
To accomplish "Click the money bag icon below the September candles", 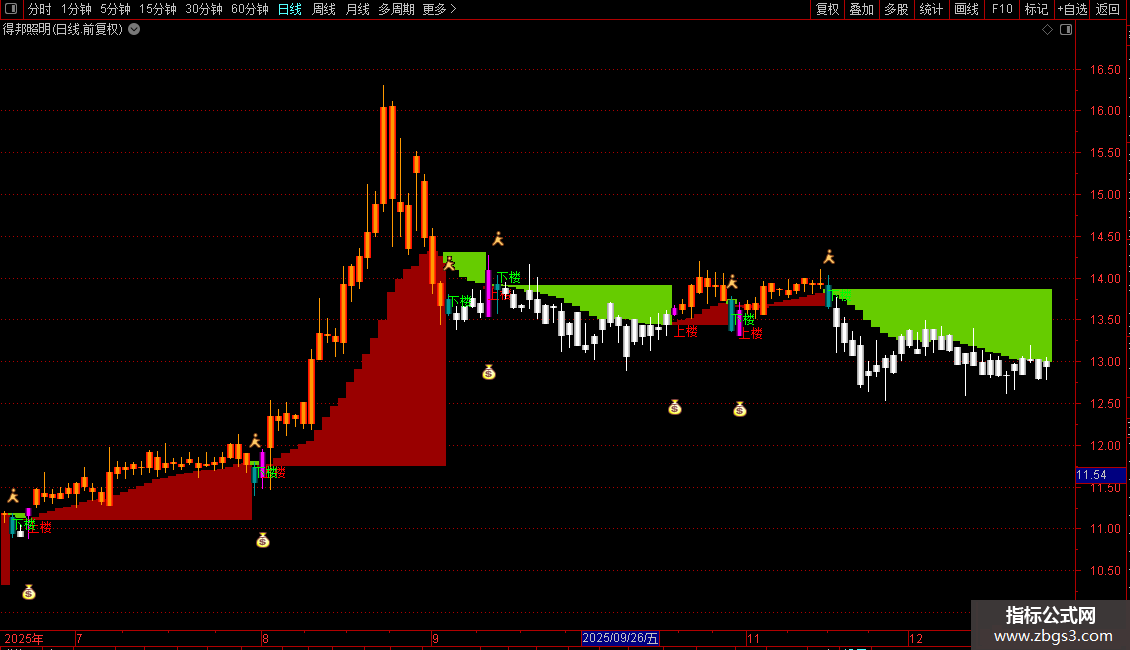I will (x=489, y=372).
